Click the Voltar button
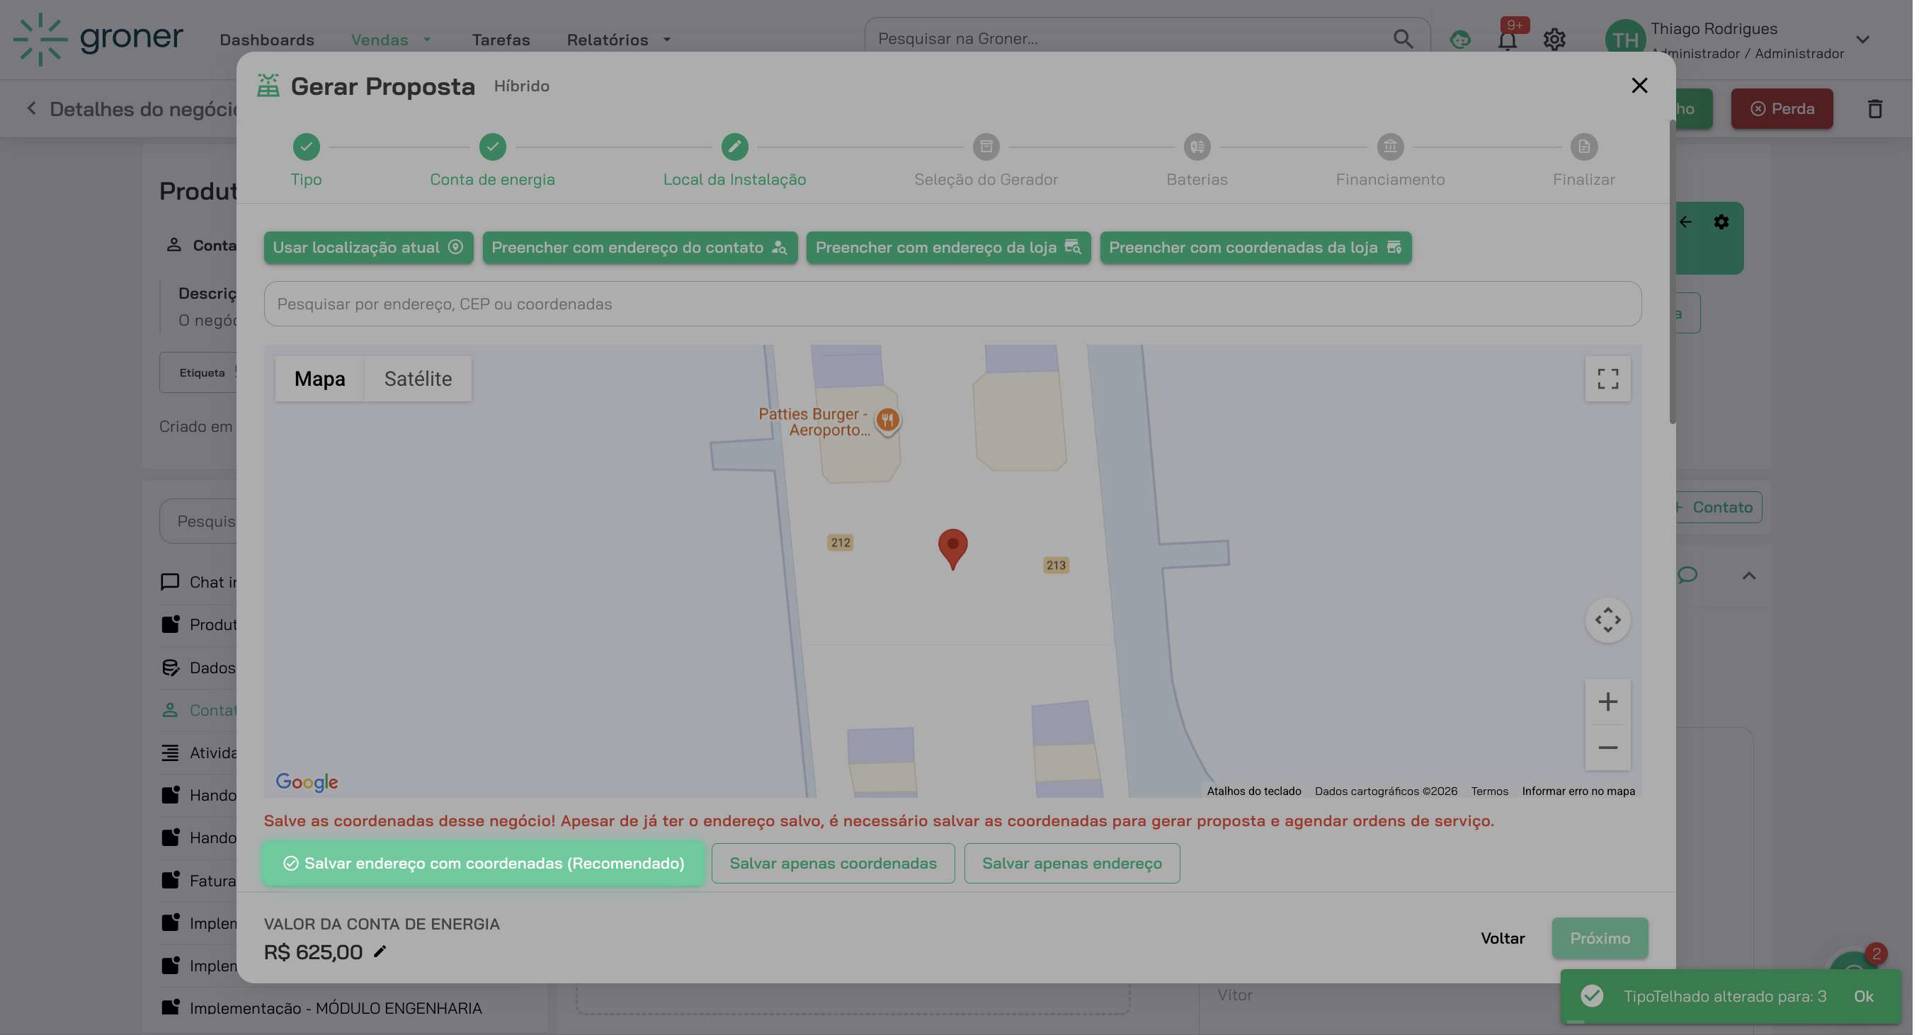Screen dimensions: 1919x1035 click(x=1502, y=938)
